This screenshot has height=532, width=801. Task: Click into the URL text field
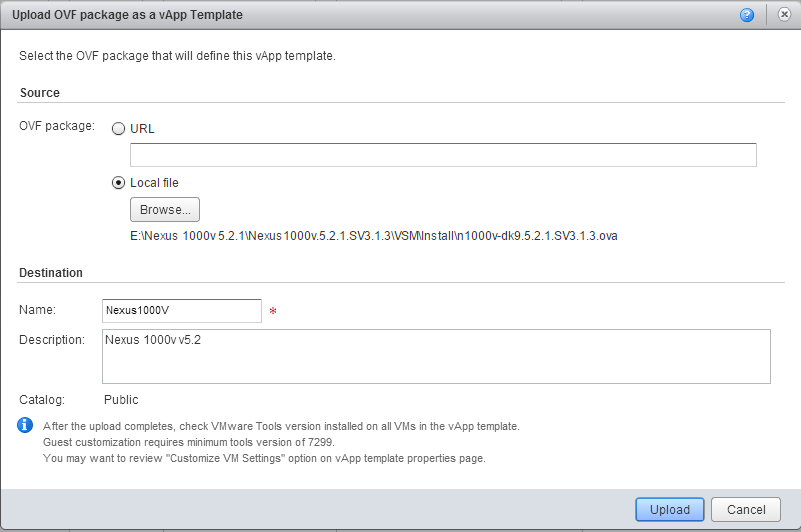(443, 155)
